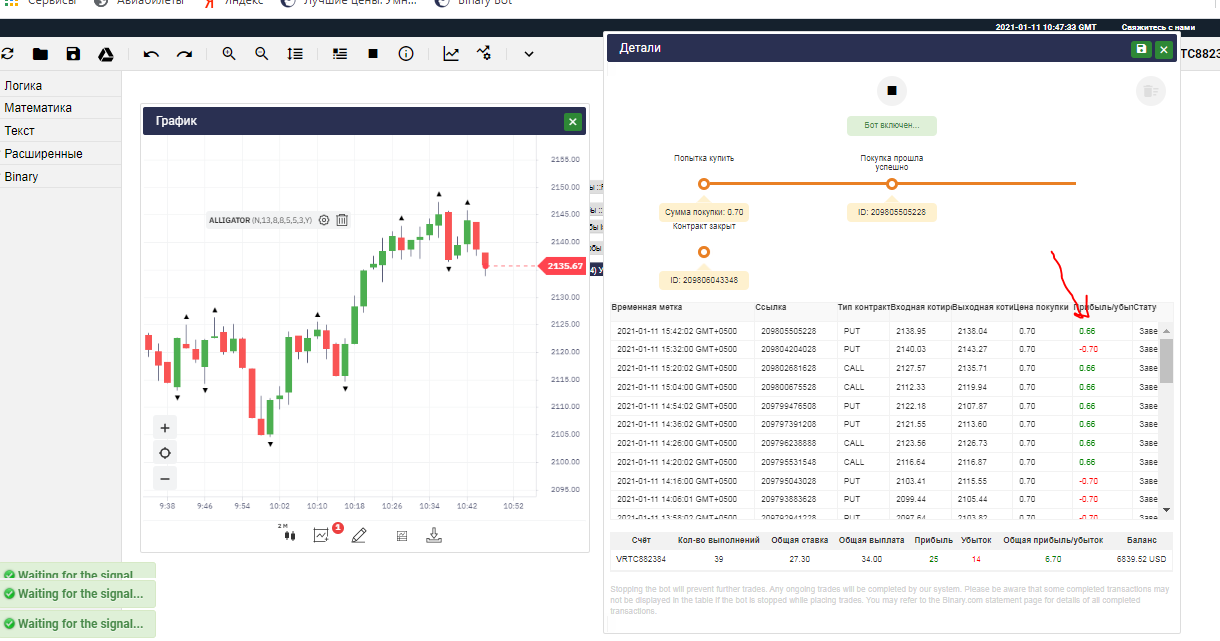Show the summary panel list icon
The width and height of the screenshot is (1220, 641).
coord(340,54)
